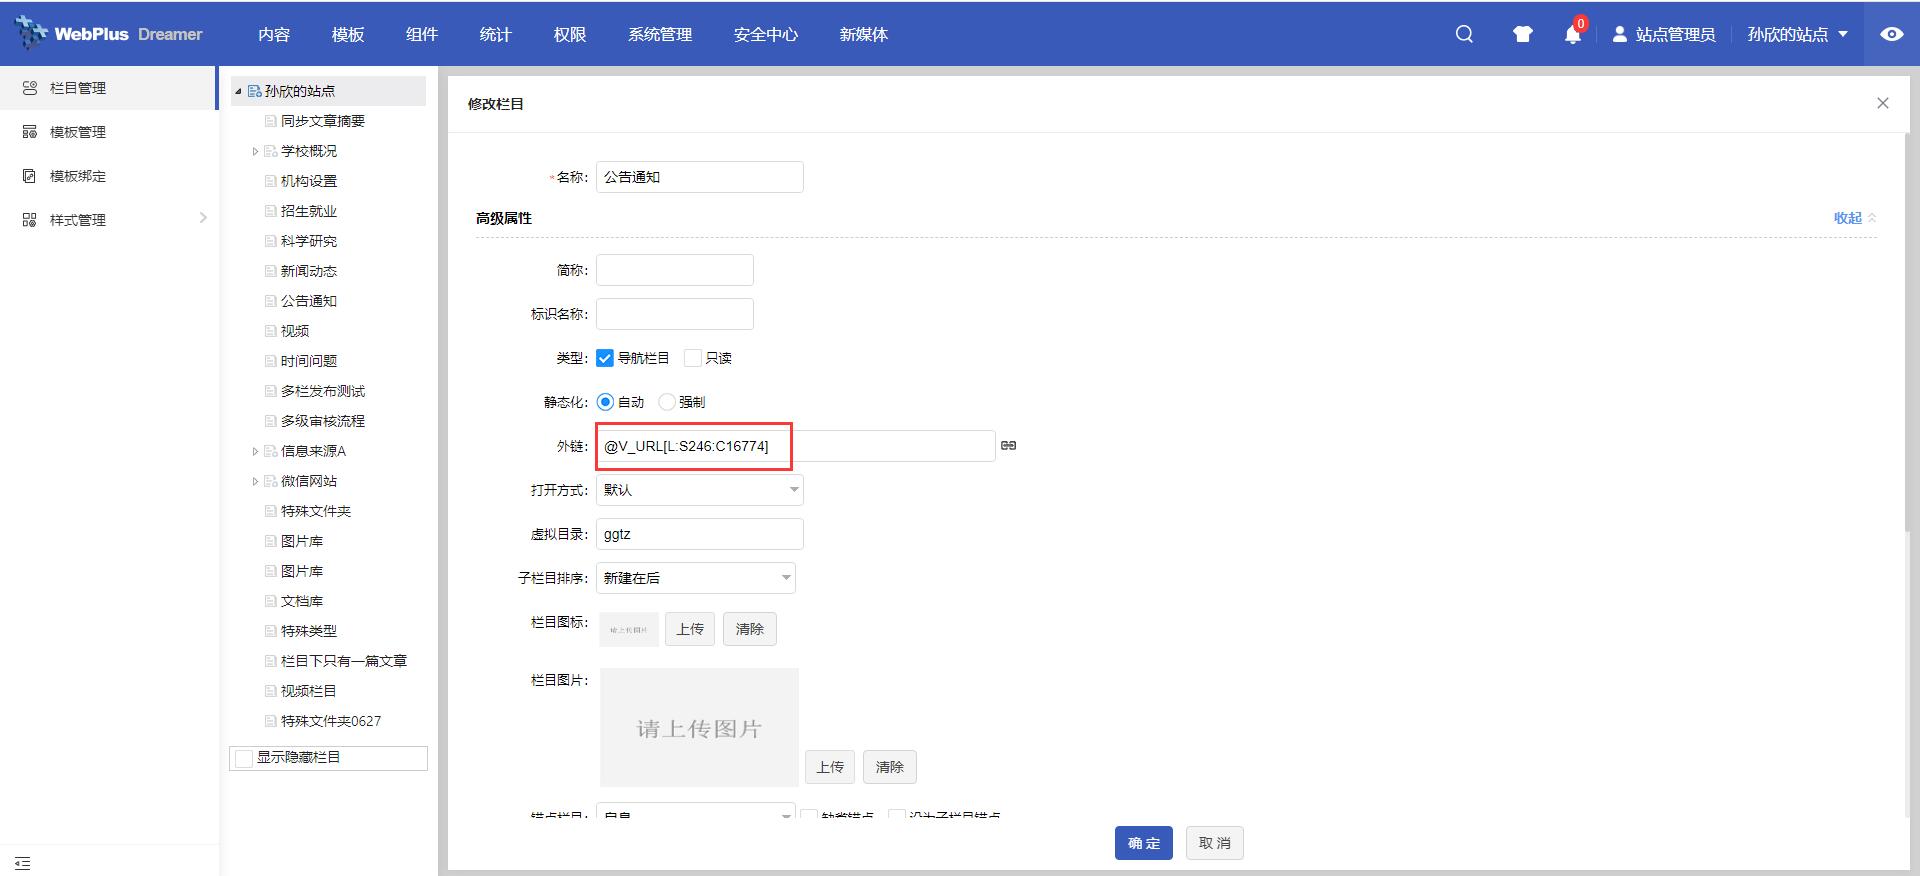Expand the 微信网站 tree node
Image resolution: width=1920 pixels, height=876 pixels.
pyautogui.click(x=255, y=482)
